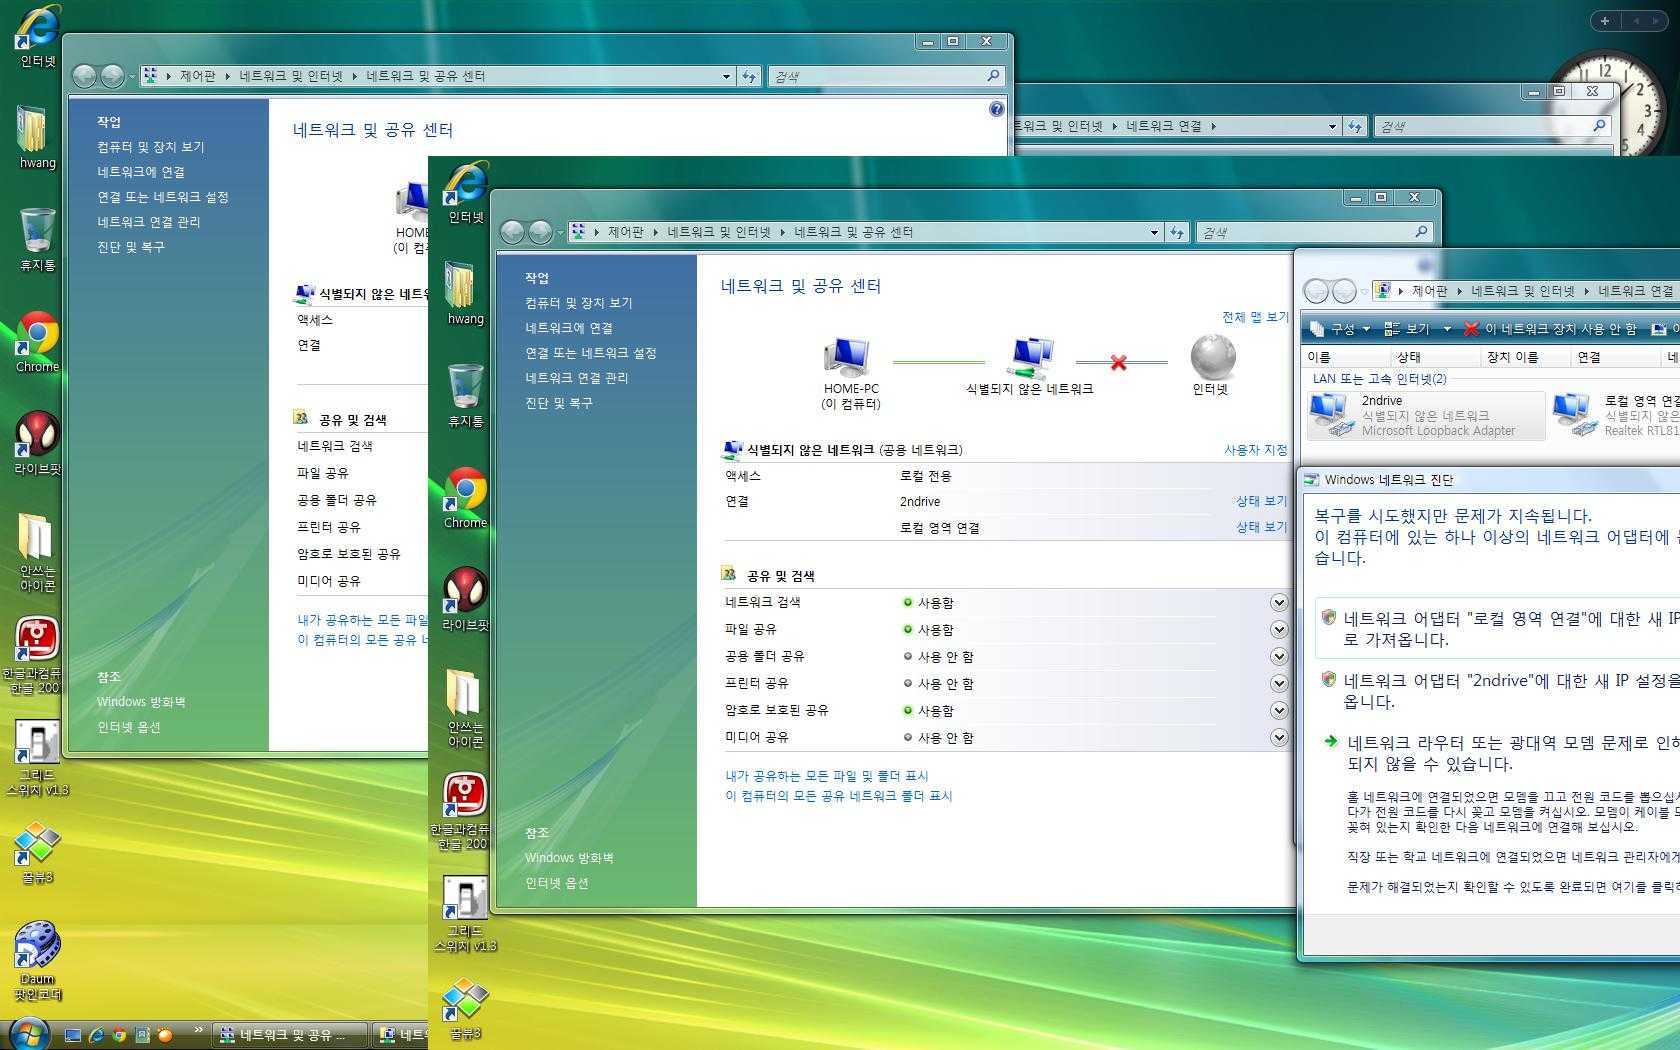
Task: Click the LAN 또는 고속 인터넷(2) group header
Action: pyautogui.click(x=1379, y=379)
